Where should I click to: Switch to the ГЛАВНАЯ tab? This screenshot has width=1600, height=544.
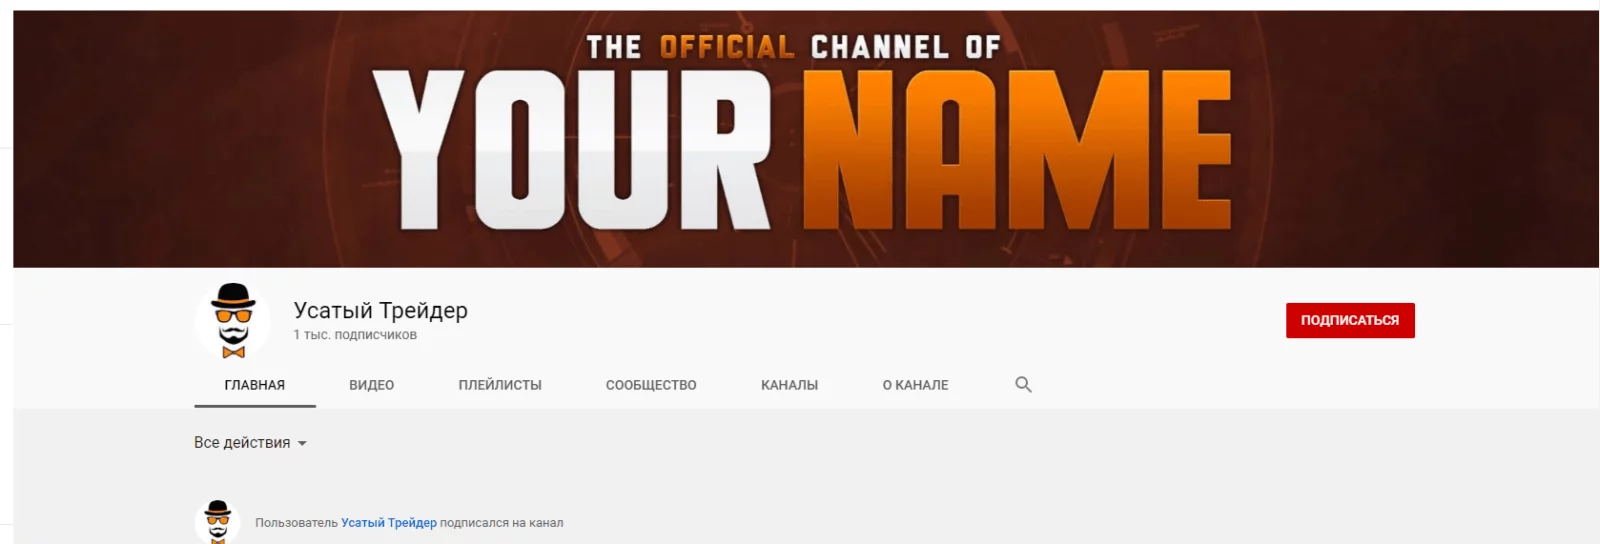(x=255, y=385)
